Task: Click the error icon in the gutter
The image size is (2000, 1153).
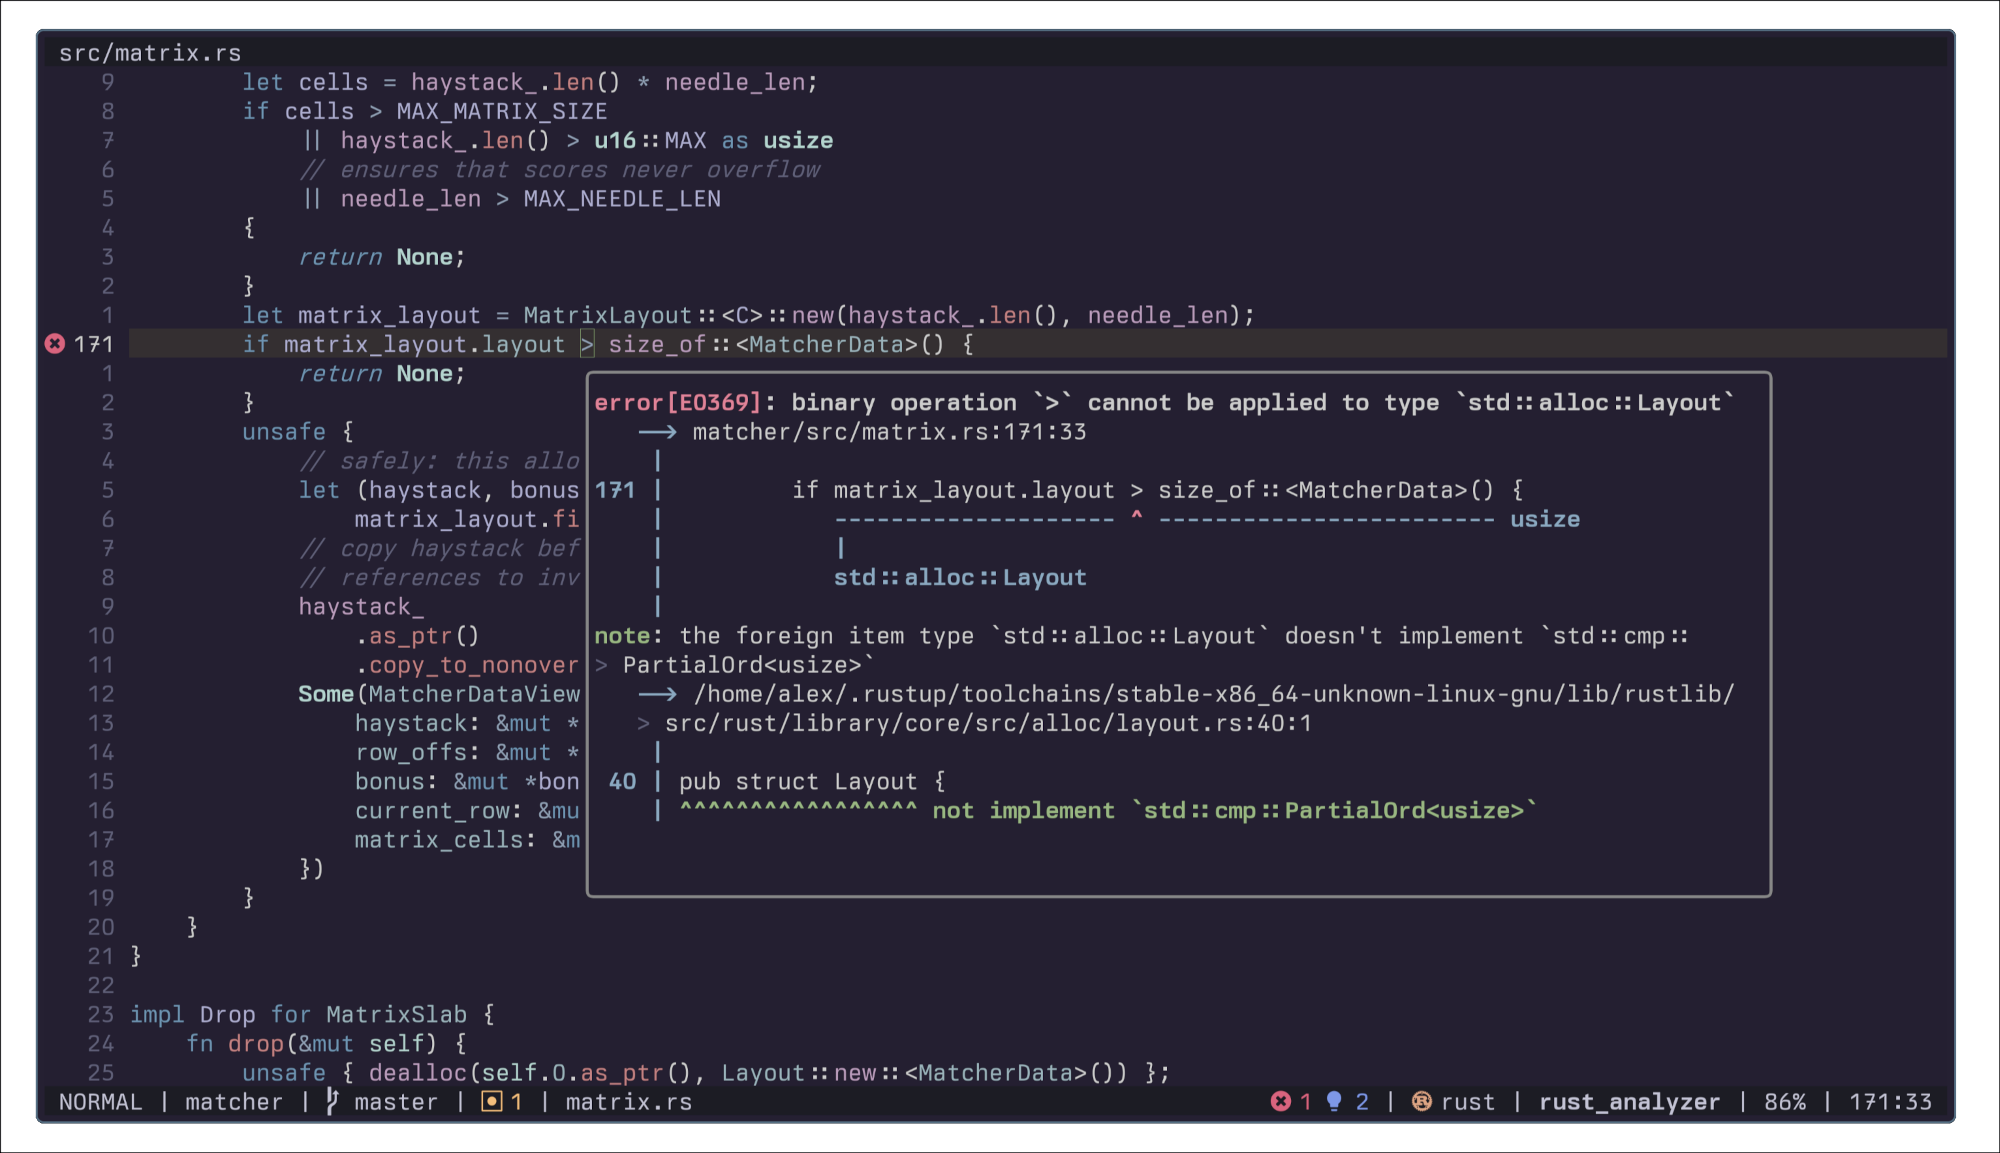Action: 54,344
